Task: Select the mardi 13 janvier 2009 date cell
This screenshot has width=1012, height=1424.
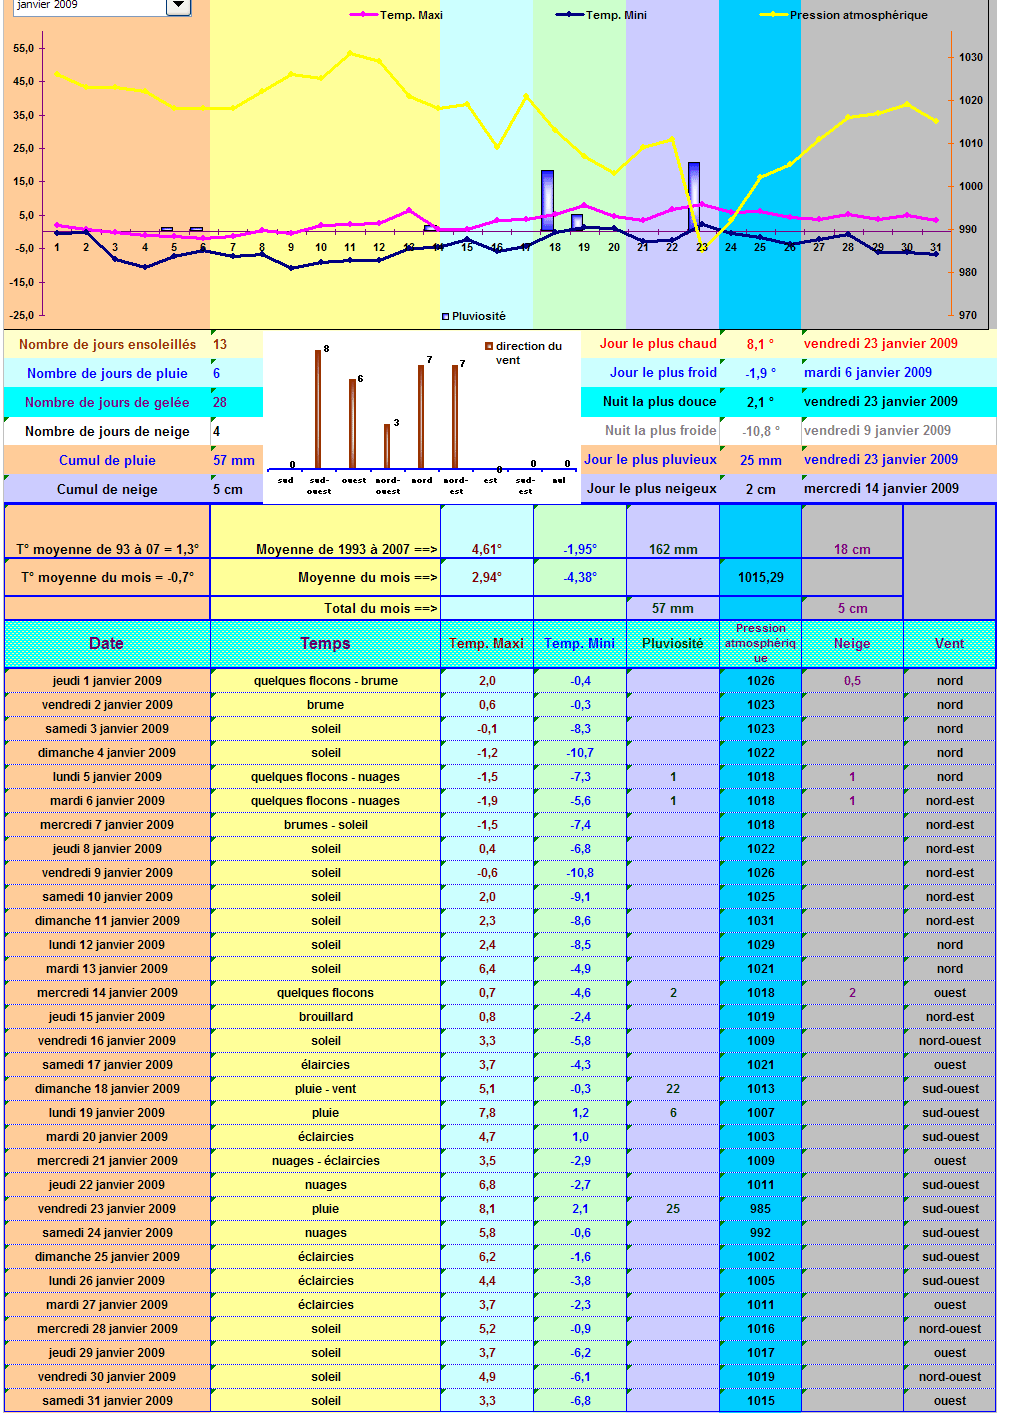Action: coord(107,969)
